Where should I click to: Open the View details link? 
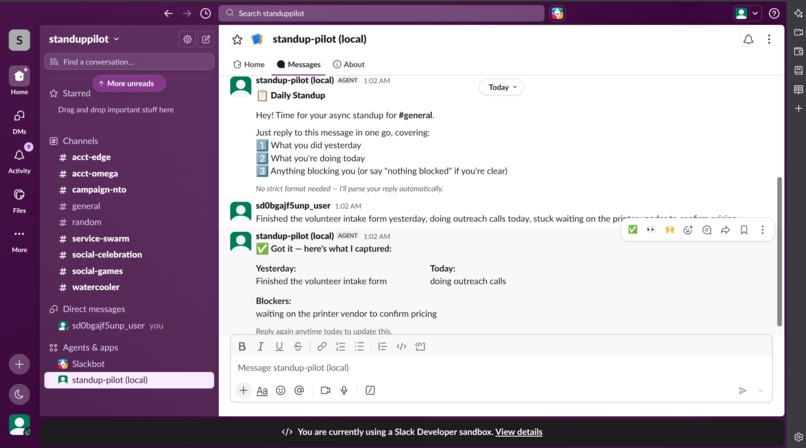click(x=519, y=432)
